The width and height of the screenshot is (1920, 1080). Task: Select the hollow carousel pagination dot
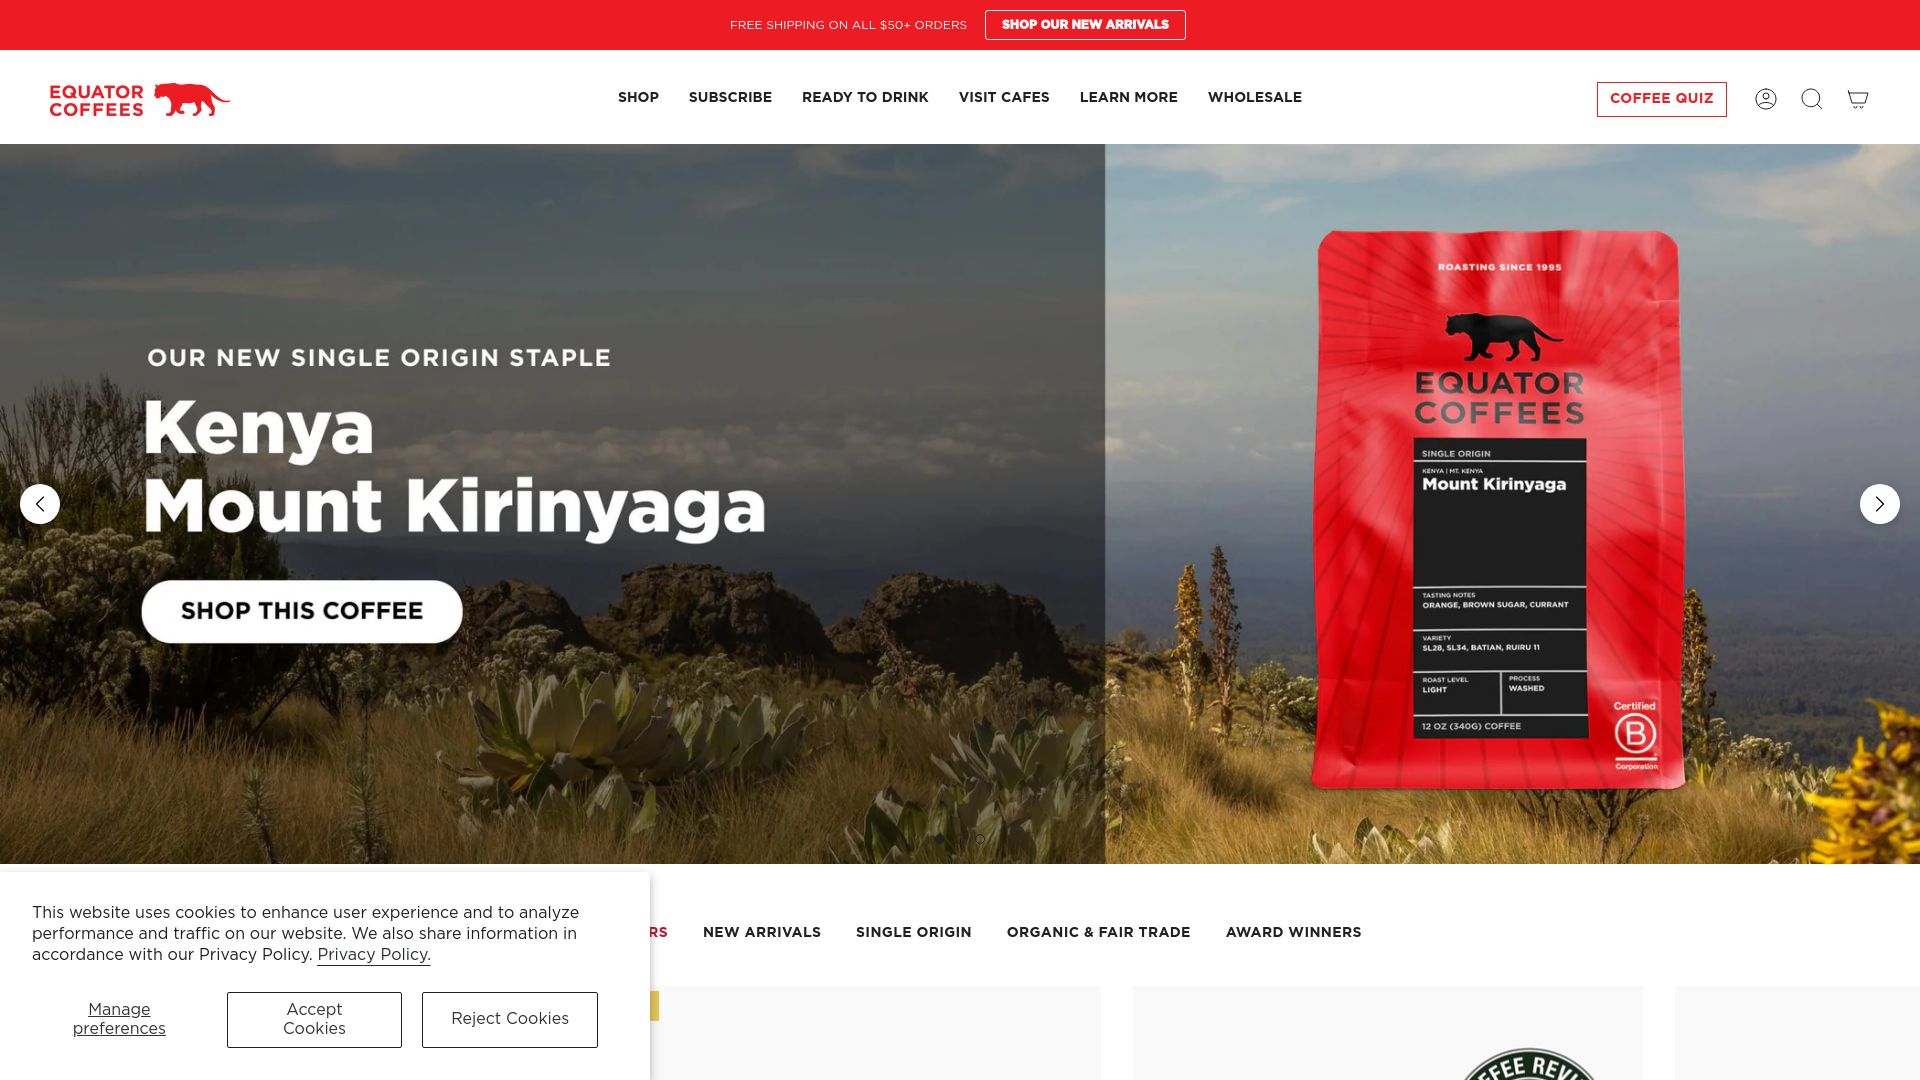tap(980, 840)
